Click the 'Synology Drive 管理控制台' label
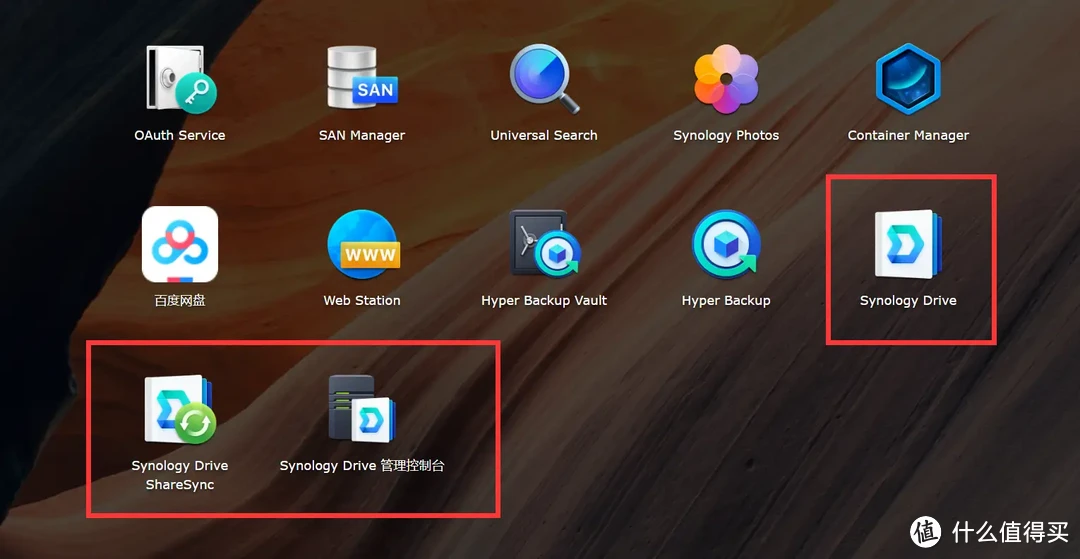 click(362, 466)
